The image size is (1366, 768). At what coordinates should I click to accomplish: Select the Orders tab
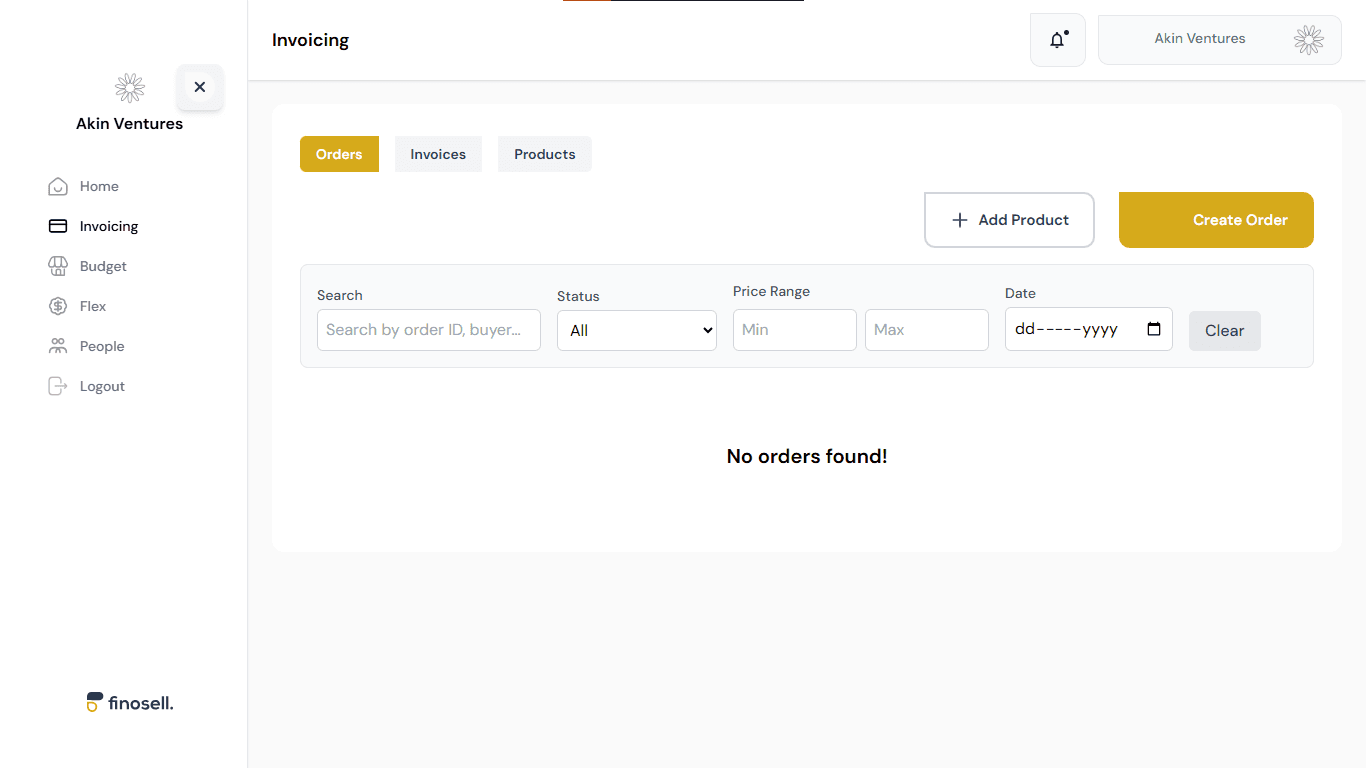click(x=339, y=154)
